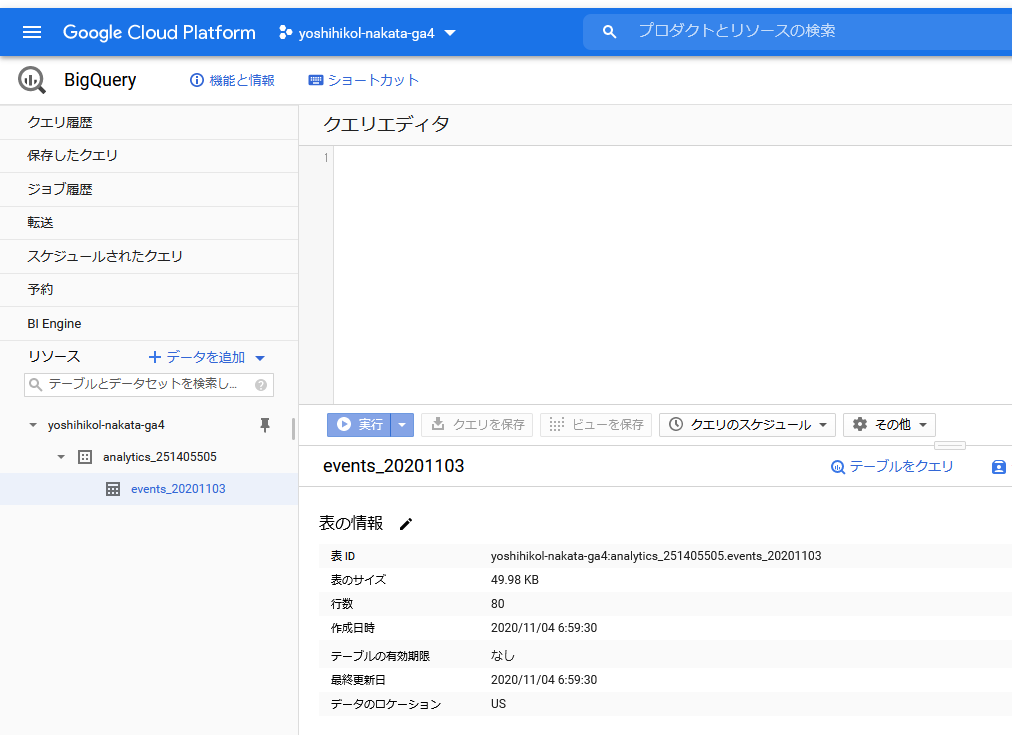Click the リソース section heading
Screen dimensions: 1012x735
54,357
